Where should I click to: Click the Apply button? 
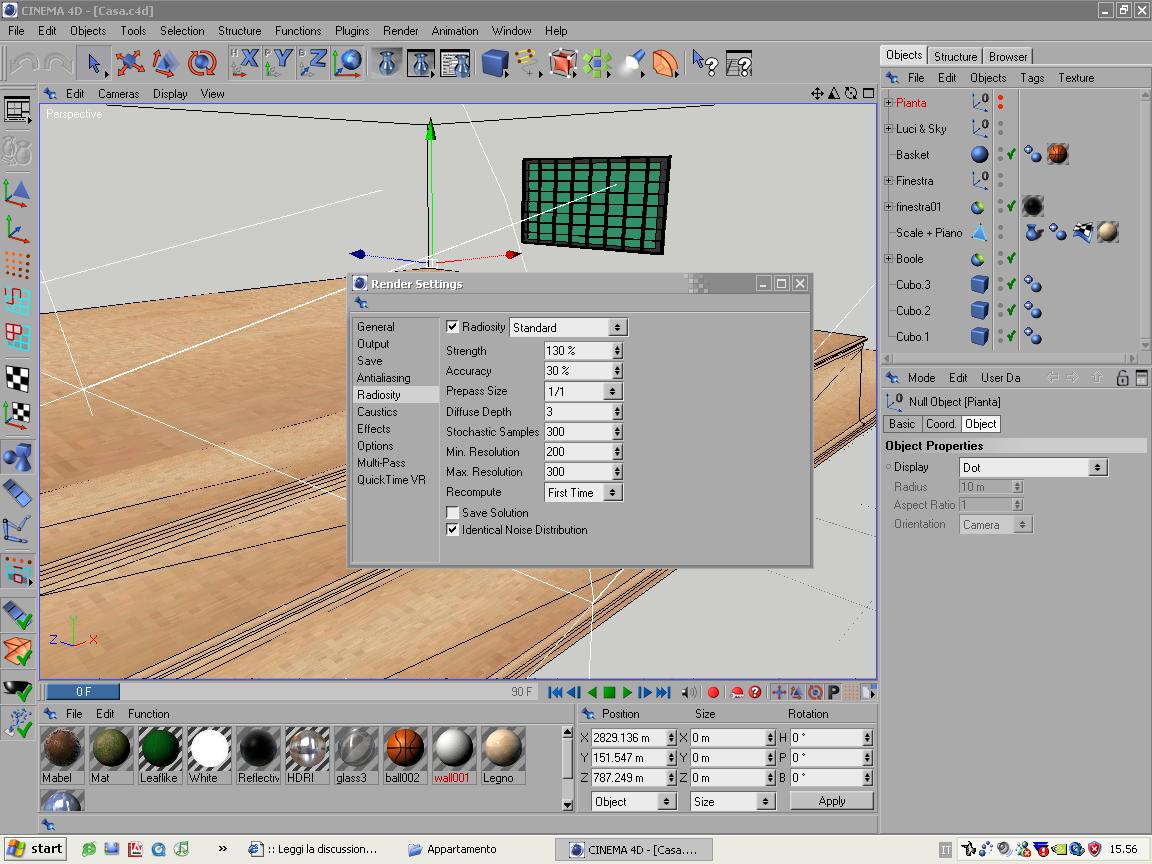[x=831, y=801]
